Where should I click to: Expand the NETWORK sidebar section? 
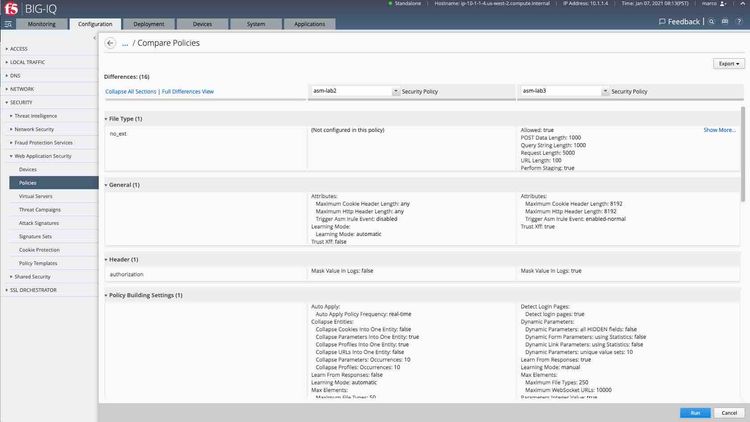coord(22,89)
